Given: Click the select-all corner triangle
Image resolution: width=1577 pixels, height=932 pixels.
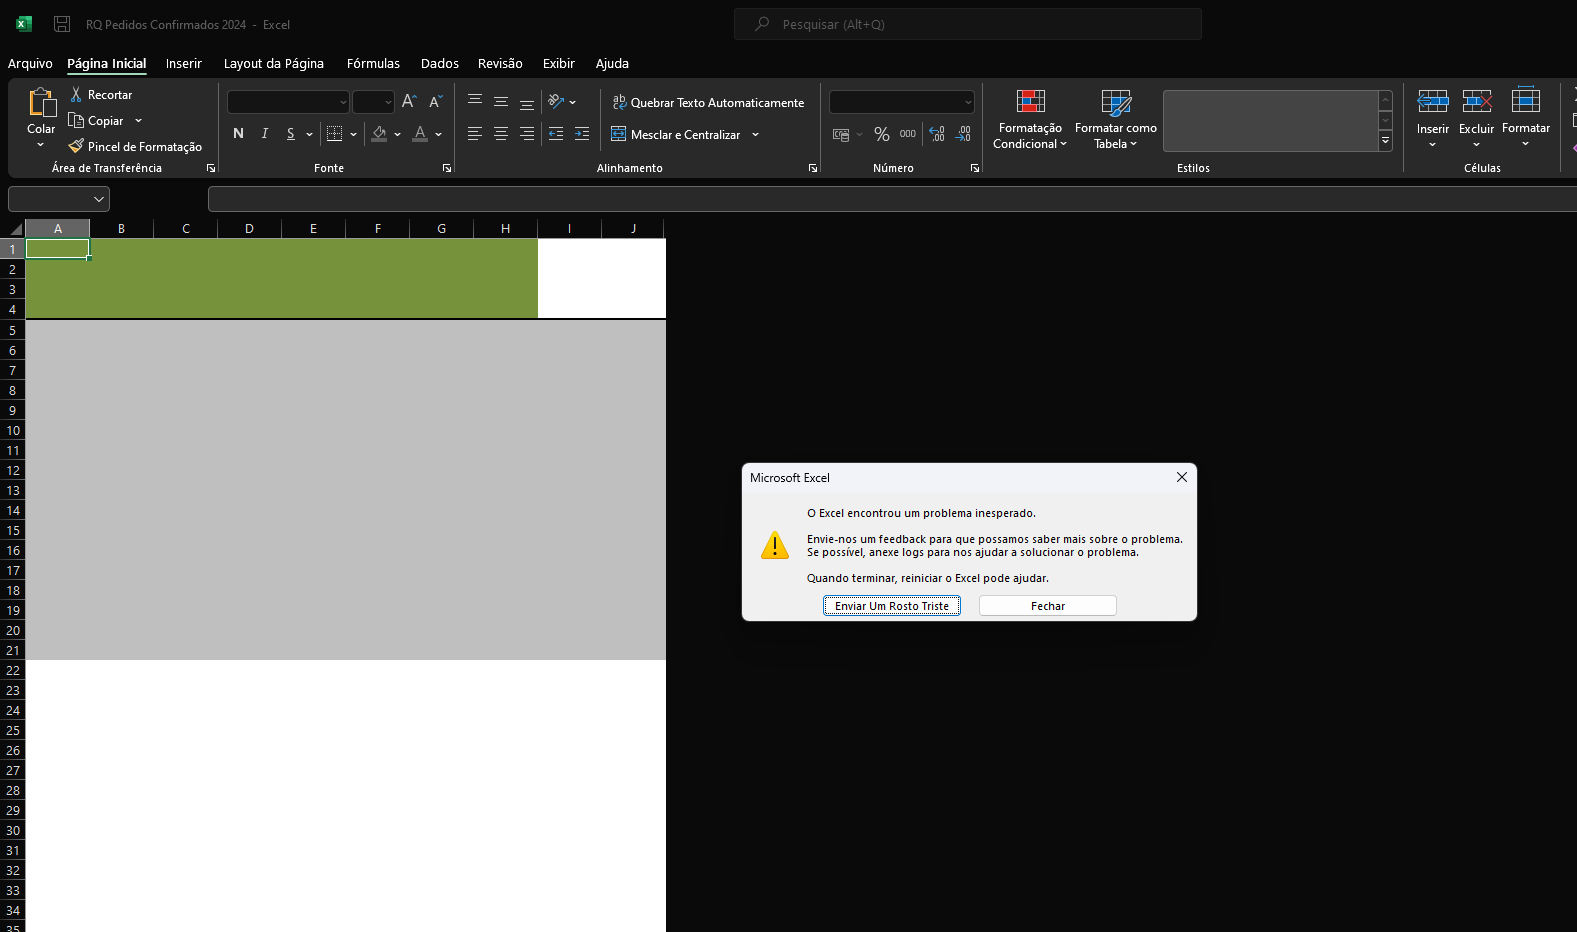Looking at the screenshot, I should point(15,229).
